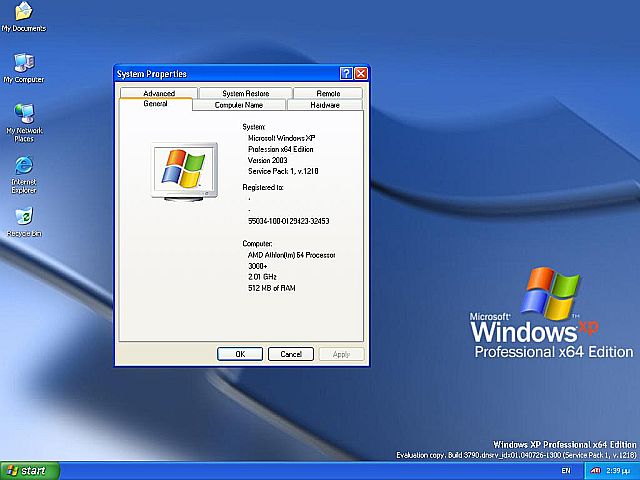This screenshot has width=640, height=480.
Task: Switch to the Advanced tab
Action: tap(159, 93)
